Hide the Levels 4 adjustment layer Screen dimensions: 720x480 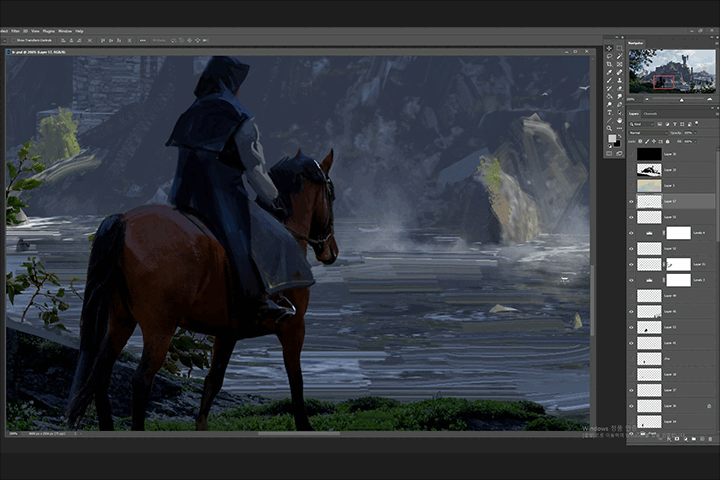point(631,233)
